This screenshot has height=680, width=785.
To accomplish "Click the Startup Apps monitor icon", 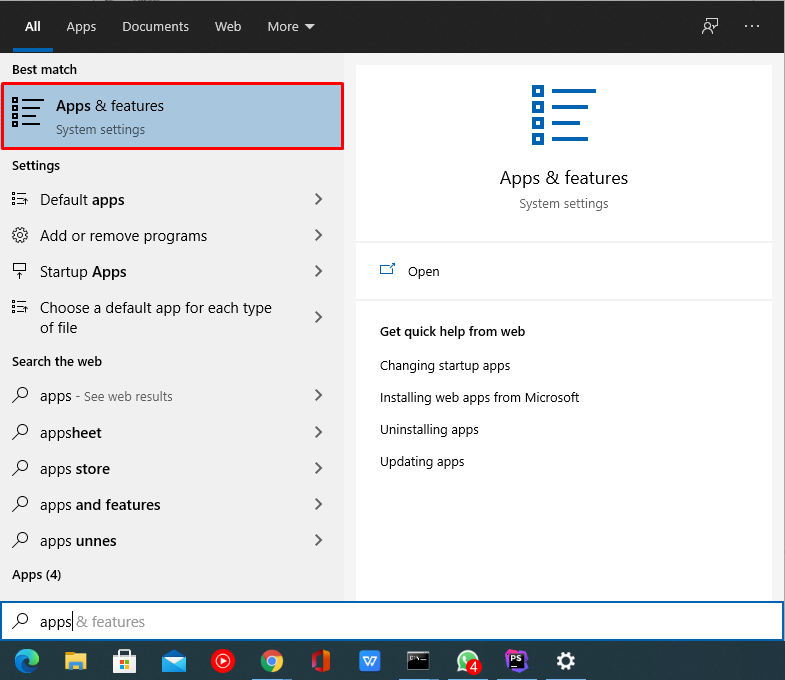I will pyautogui.click(x=20, y=271).
